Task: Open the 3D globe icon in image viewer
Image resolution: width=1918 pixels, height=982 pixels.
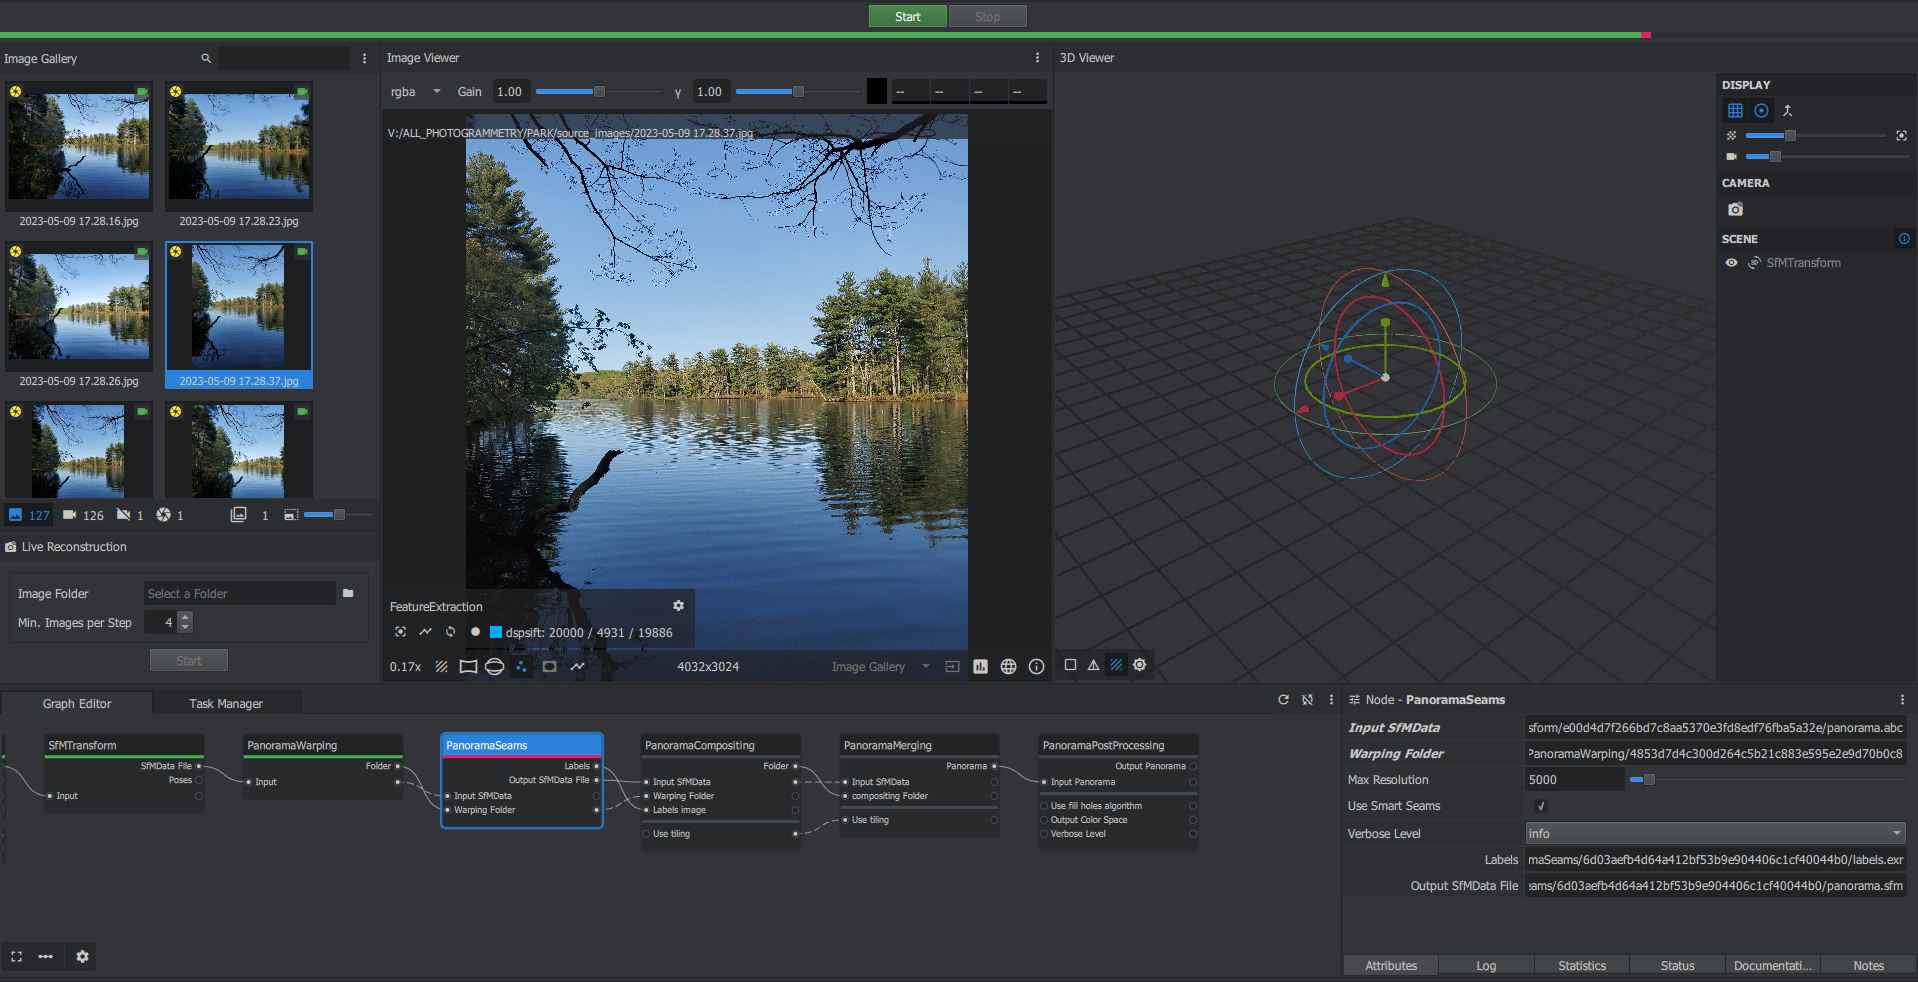Action: 1008,667
